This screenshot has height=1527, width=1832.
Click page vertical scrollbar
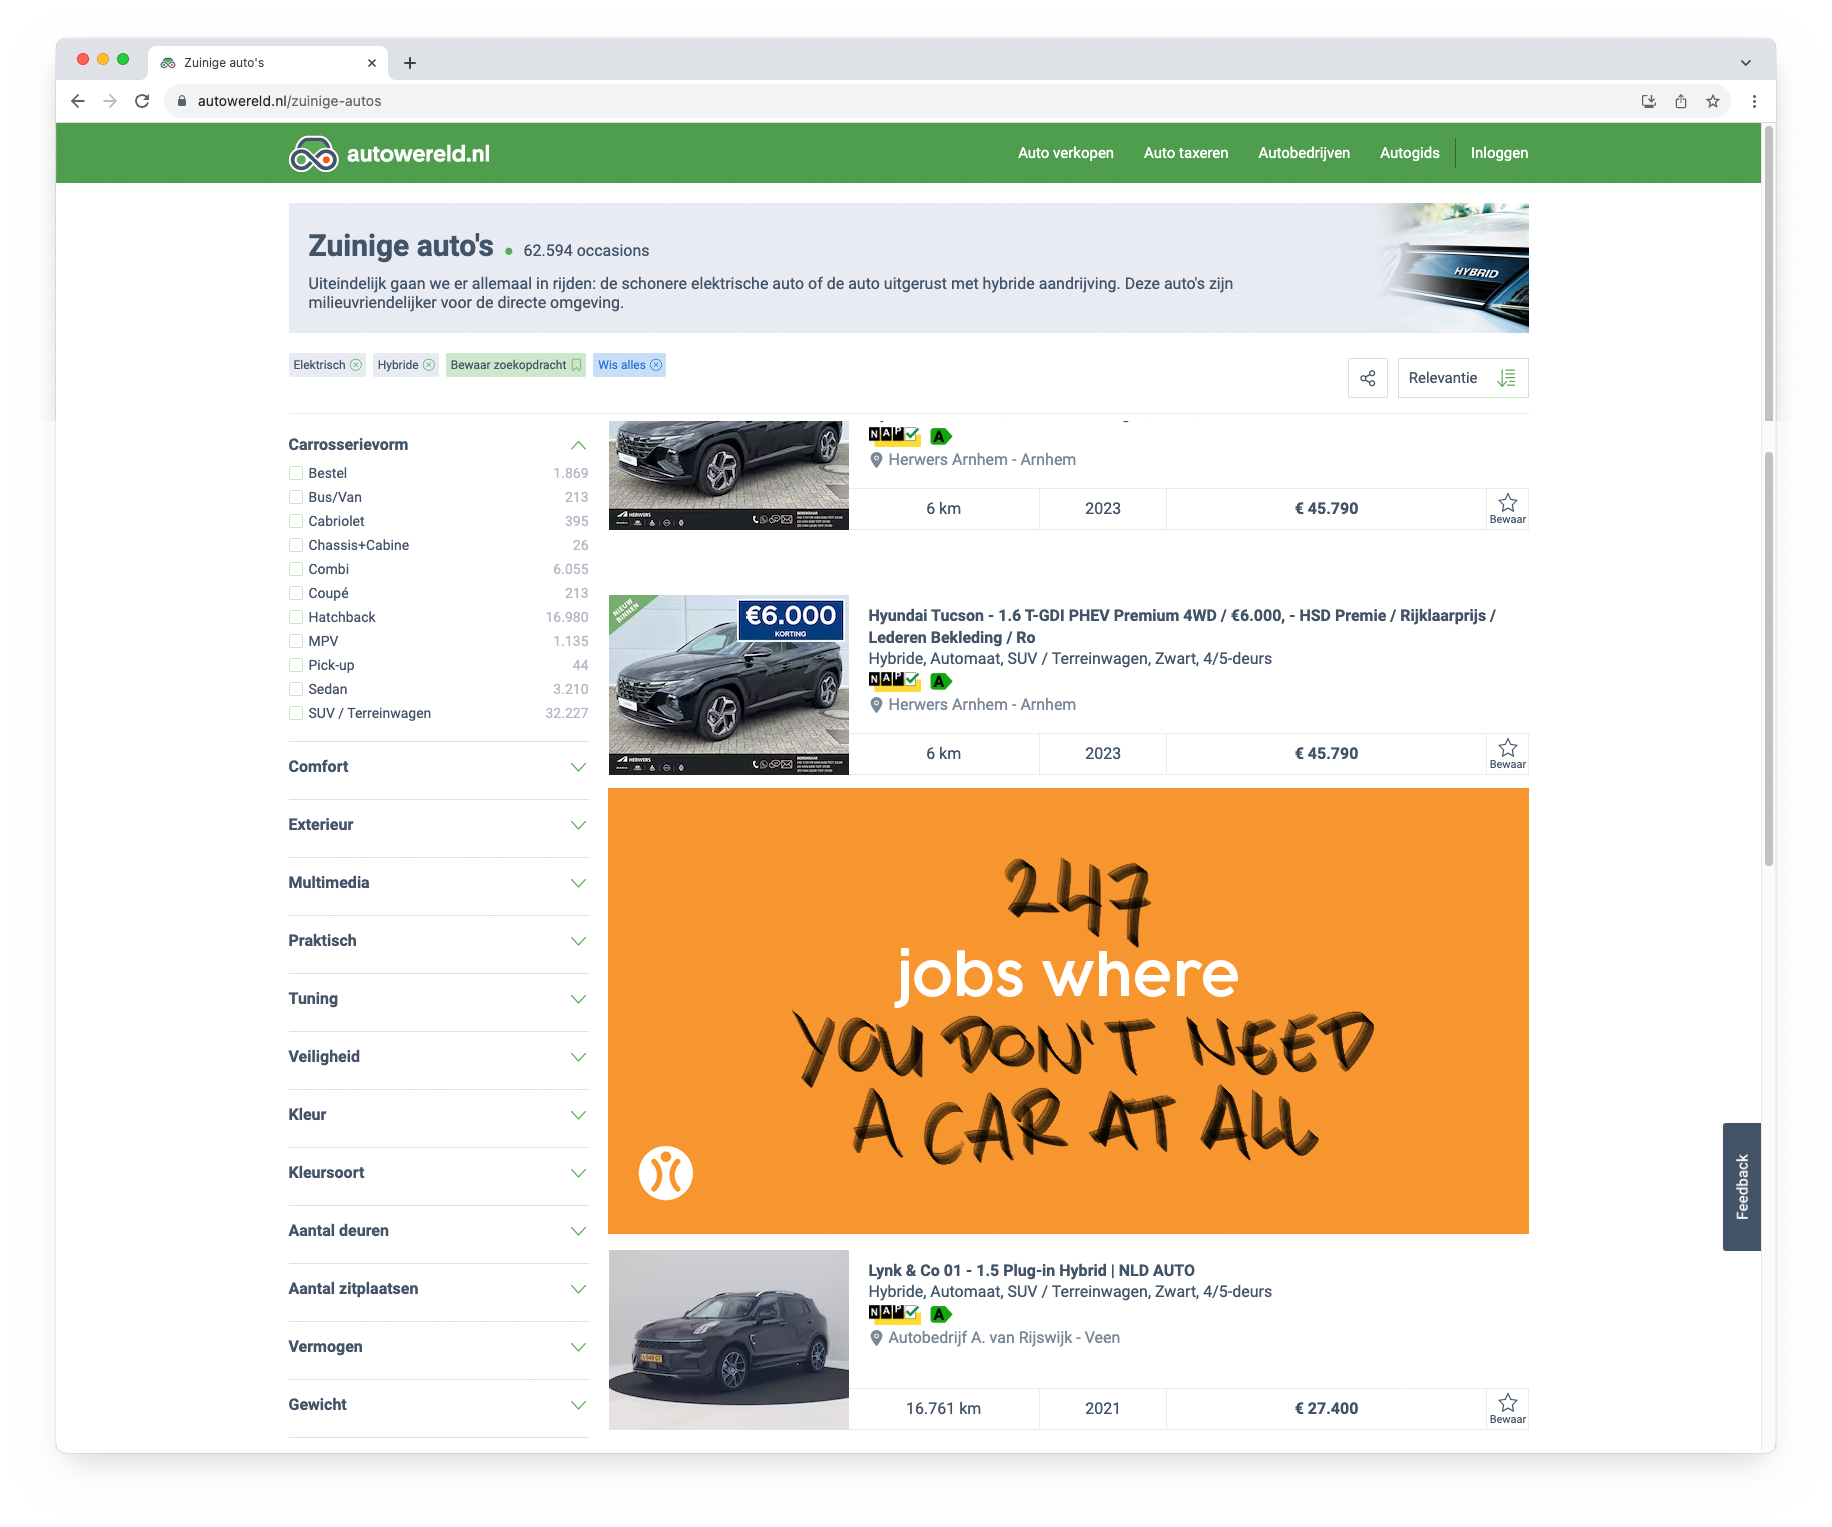tap(1768, 660)
